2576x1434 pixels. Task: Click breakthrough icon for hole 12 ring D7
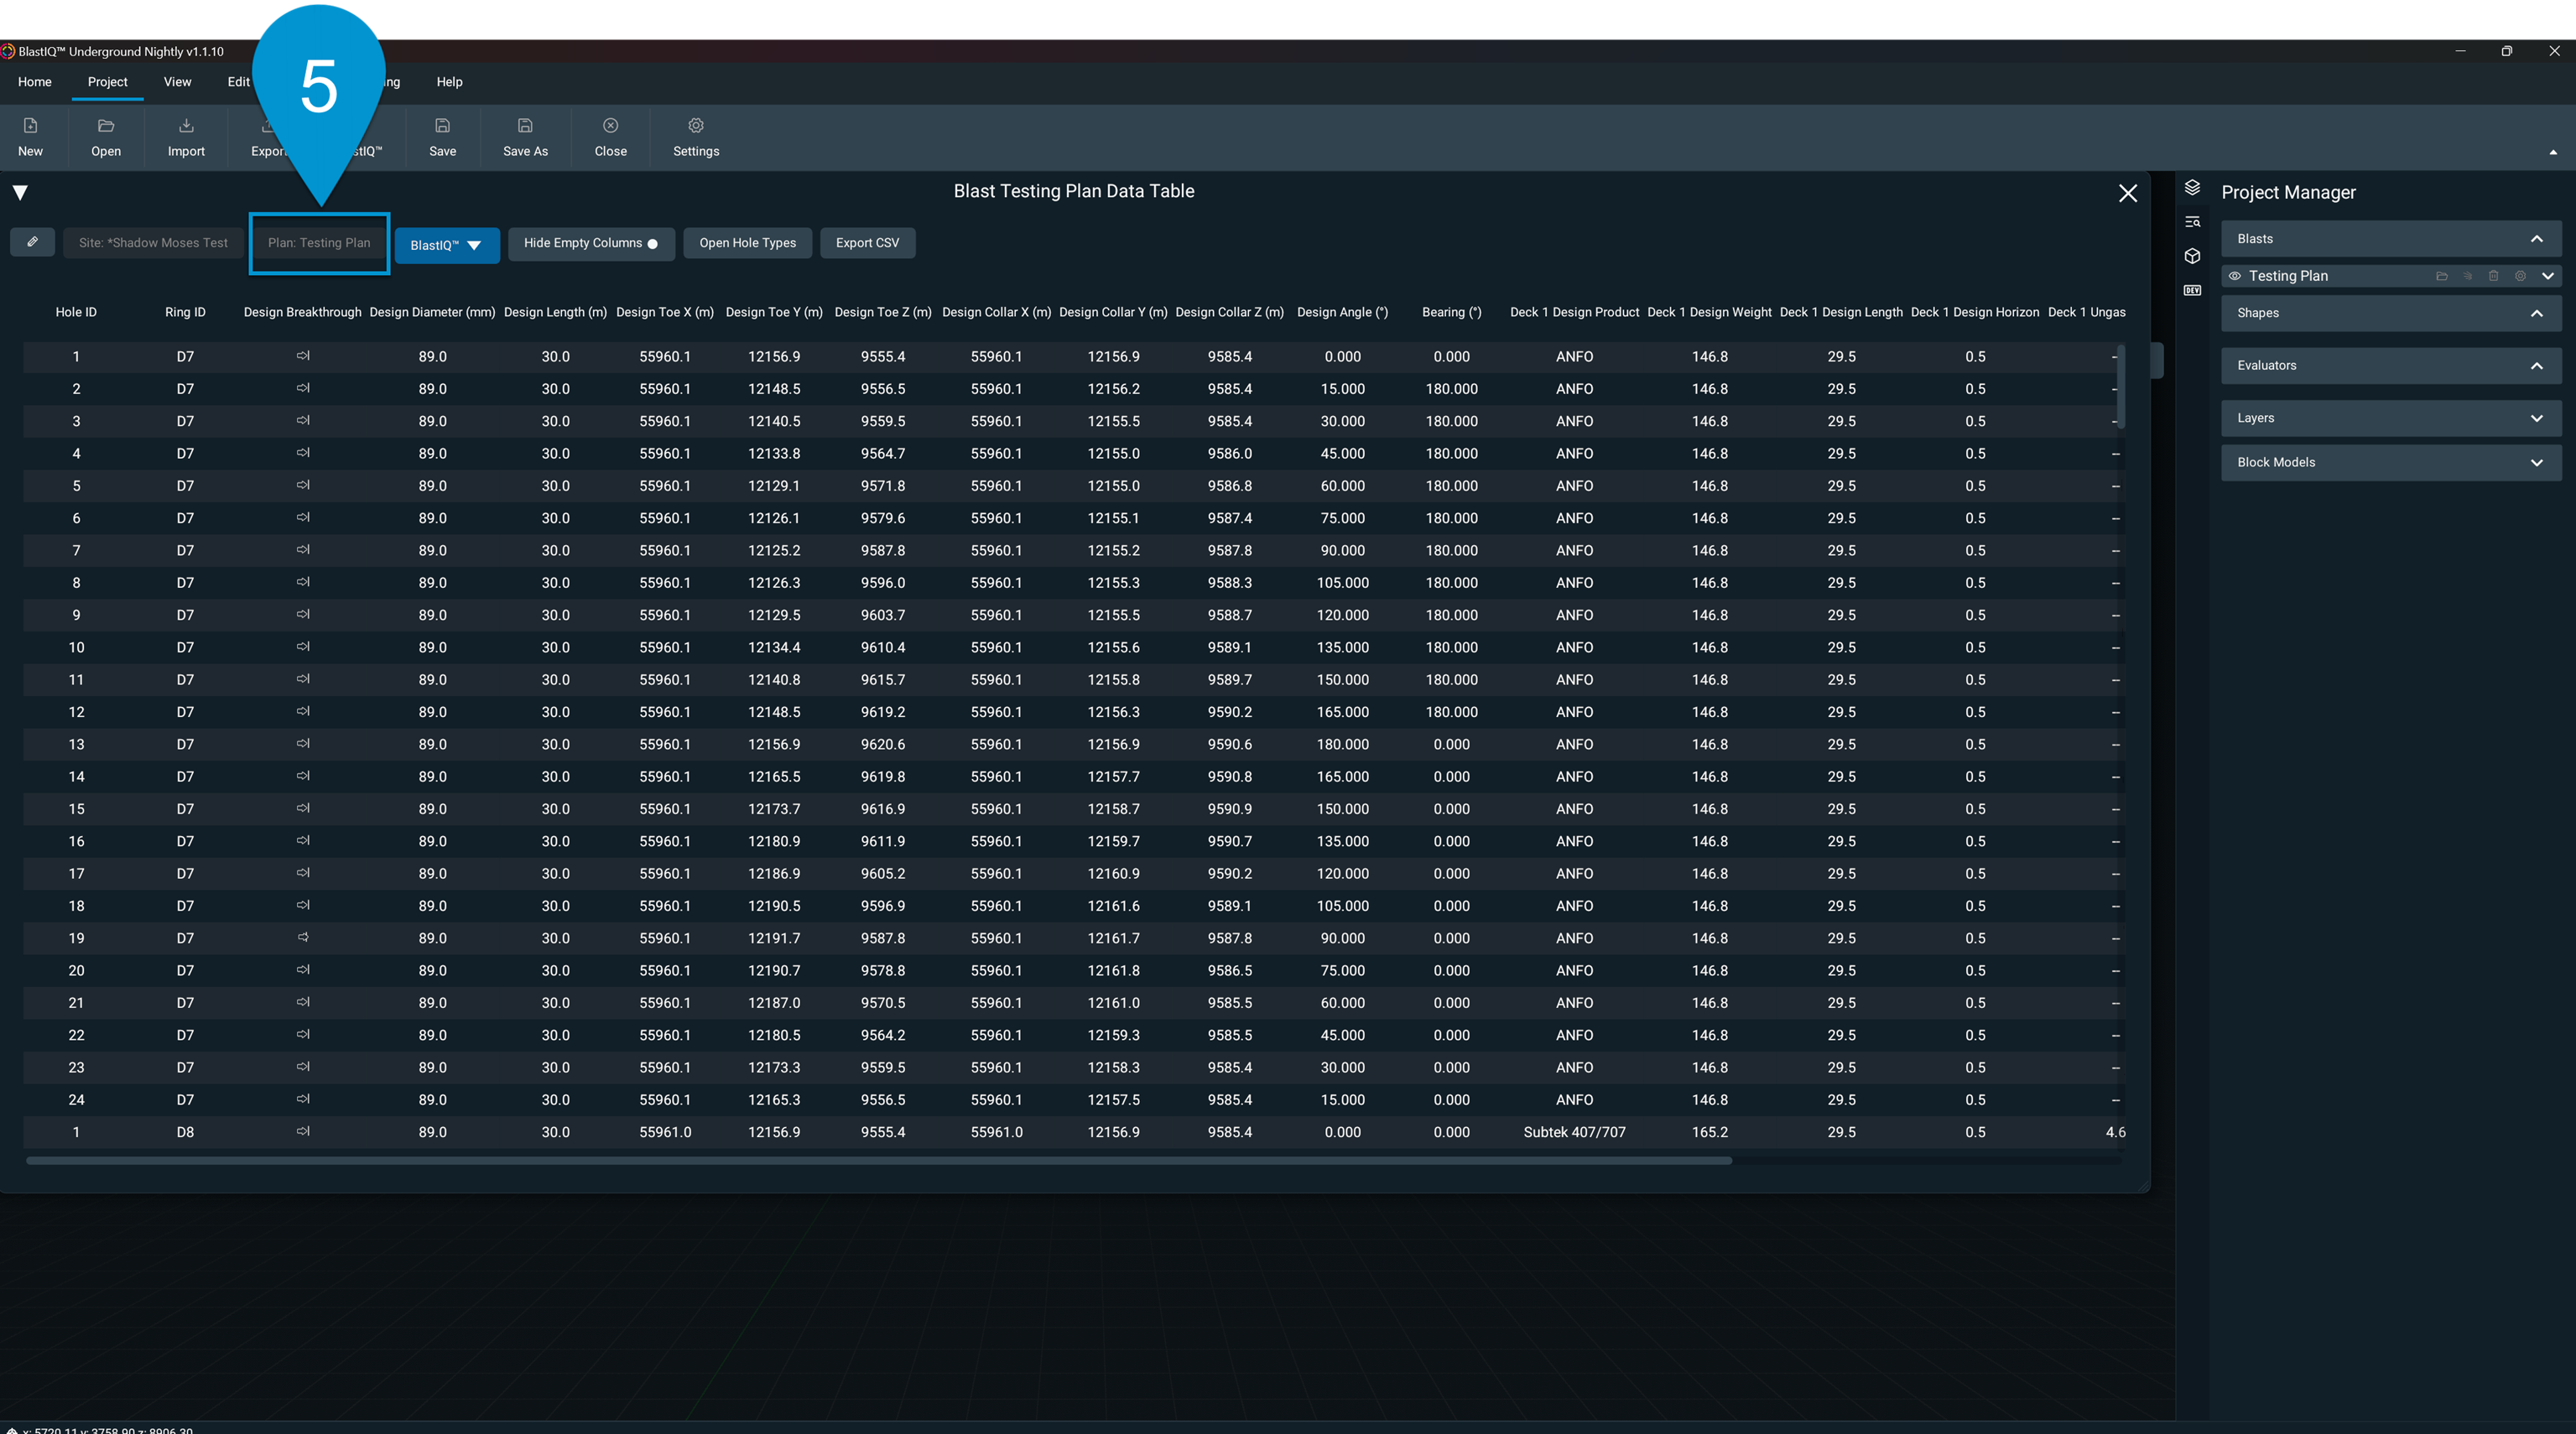point(303,712)
